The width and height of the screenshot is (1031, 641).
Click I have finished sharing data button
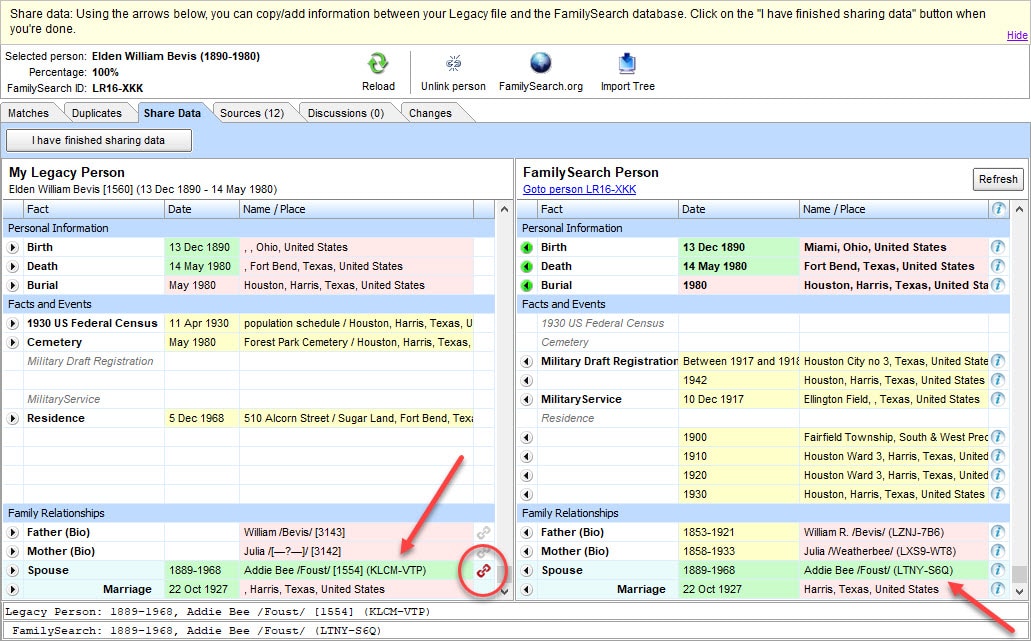[99, 140]
